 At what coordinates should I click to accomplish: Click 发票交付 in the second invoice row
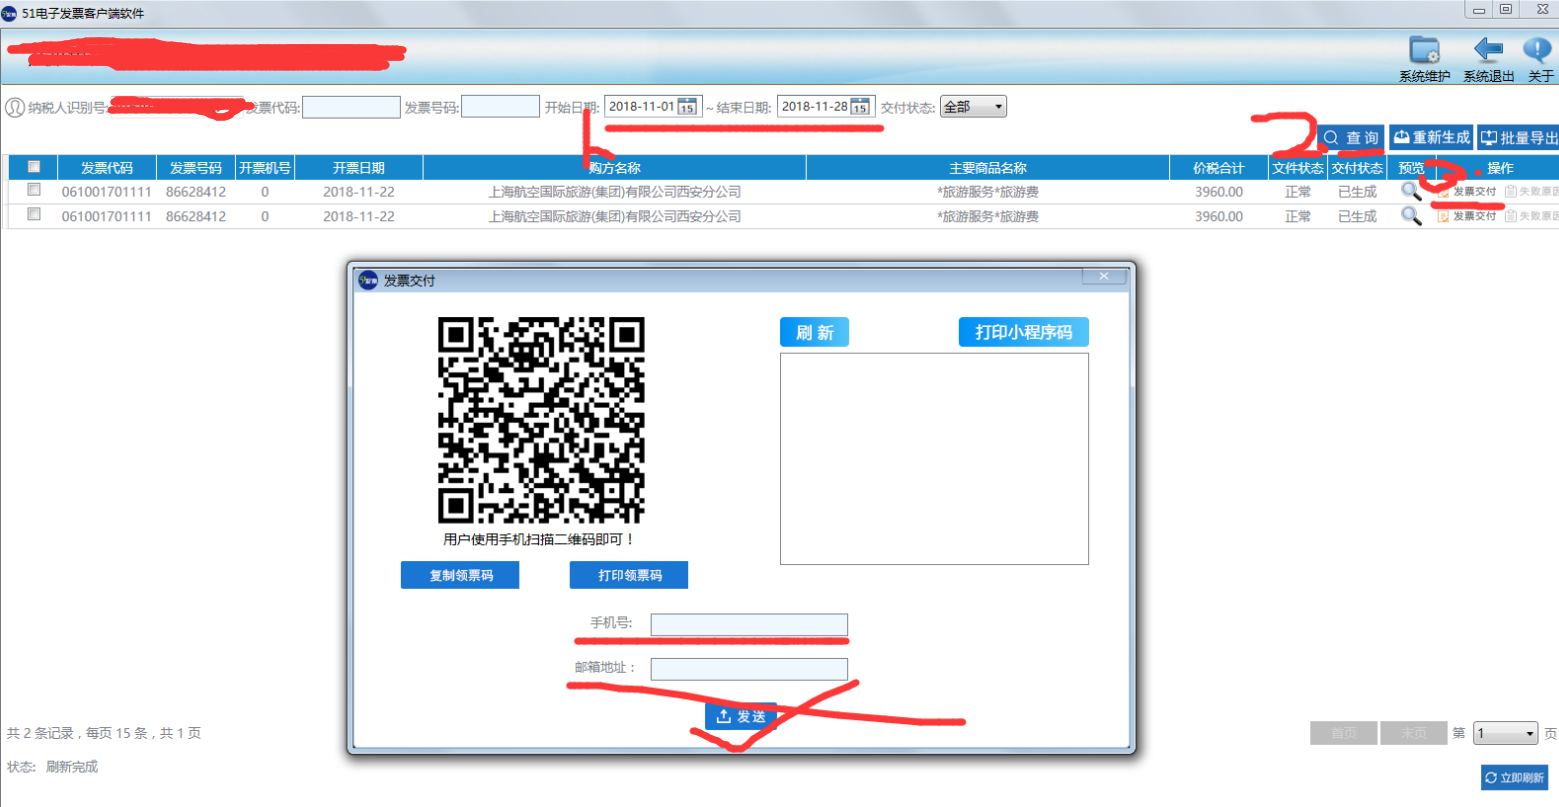pyautogui.click(x=1467, y=216)
